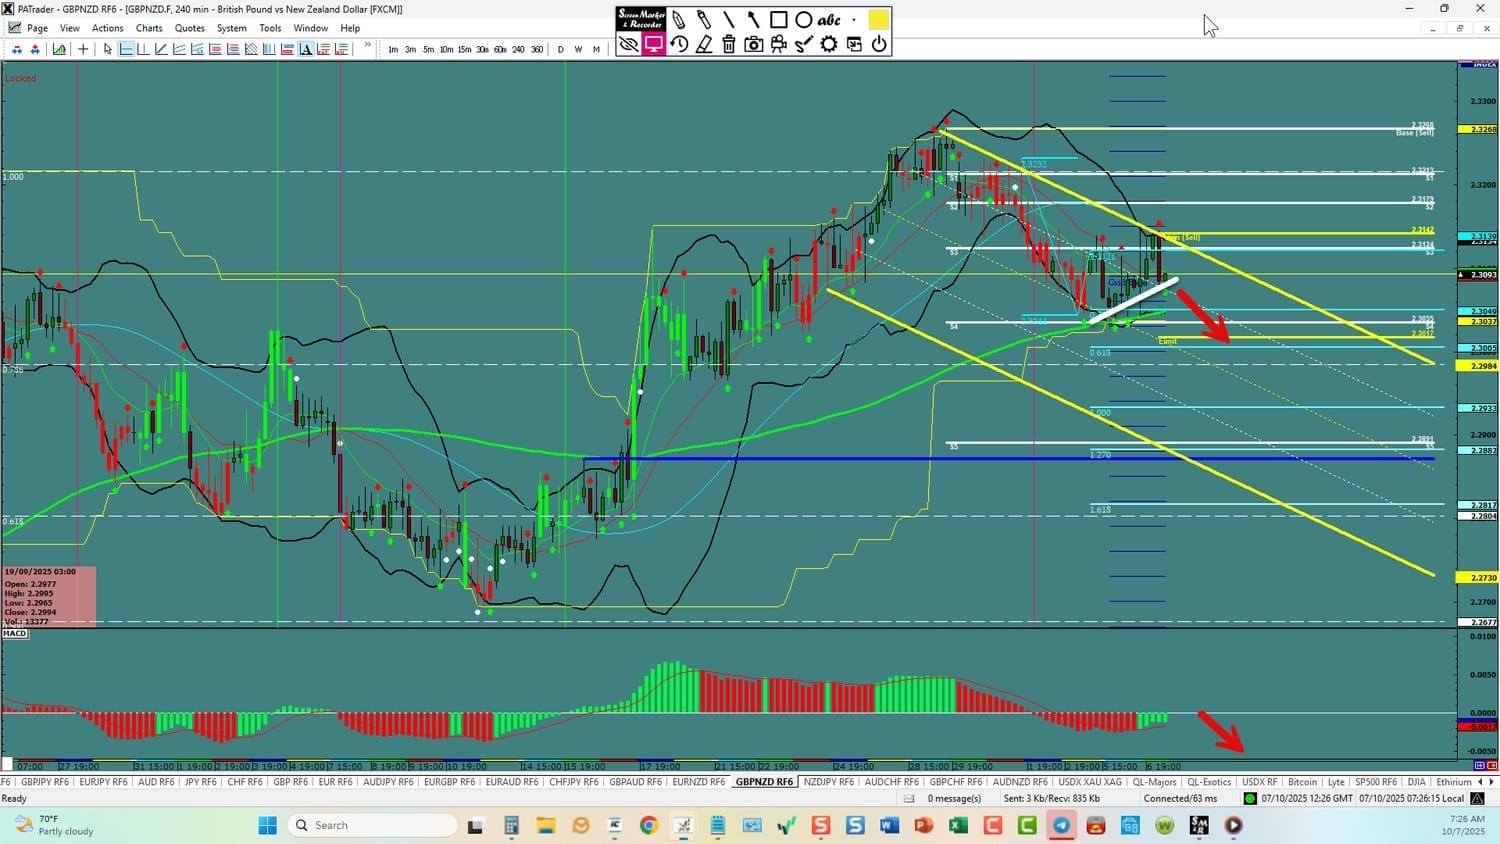1500x844 pixels.
Task: Open Telegram from the taskbar
Action: (1061, 825)
